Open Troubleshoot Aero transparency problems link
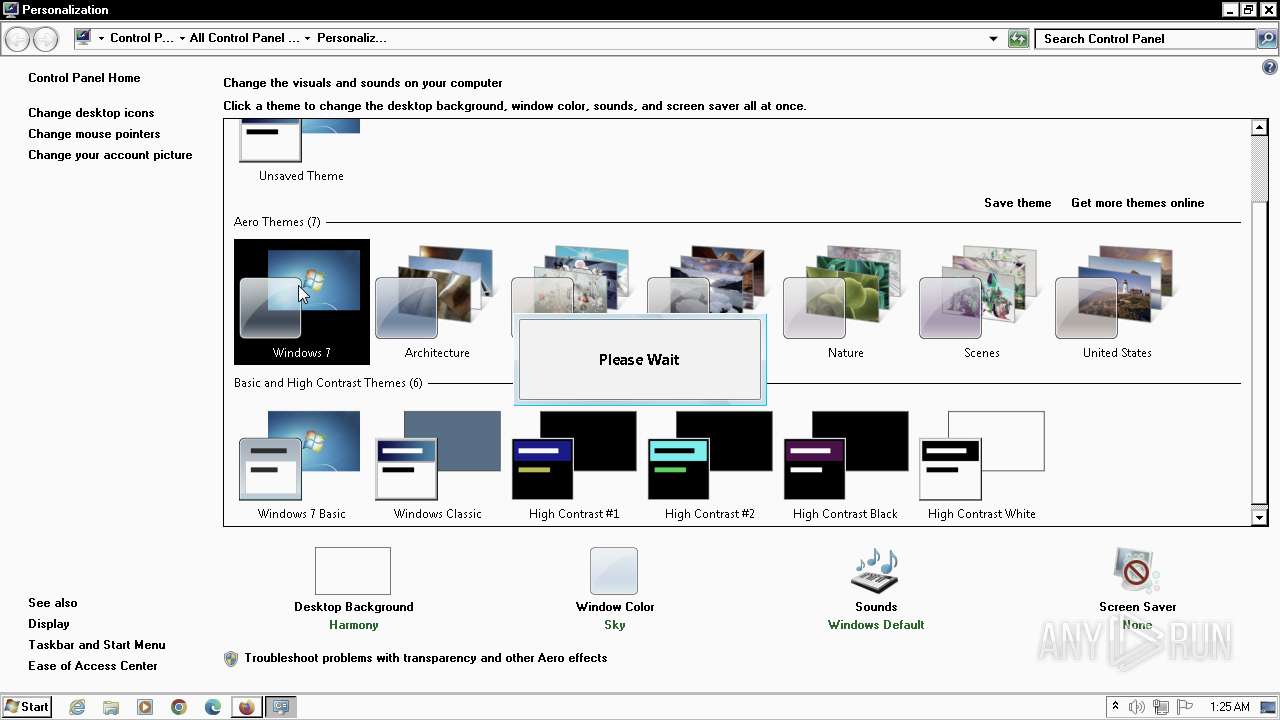The height and width of the screenshot is (720, 1280). click(x=426, y=658)
